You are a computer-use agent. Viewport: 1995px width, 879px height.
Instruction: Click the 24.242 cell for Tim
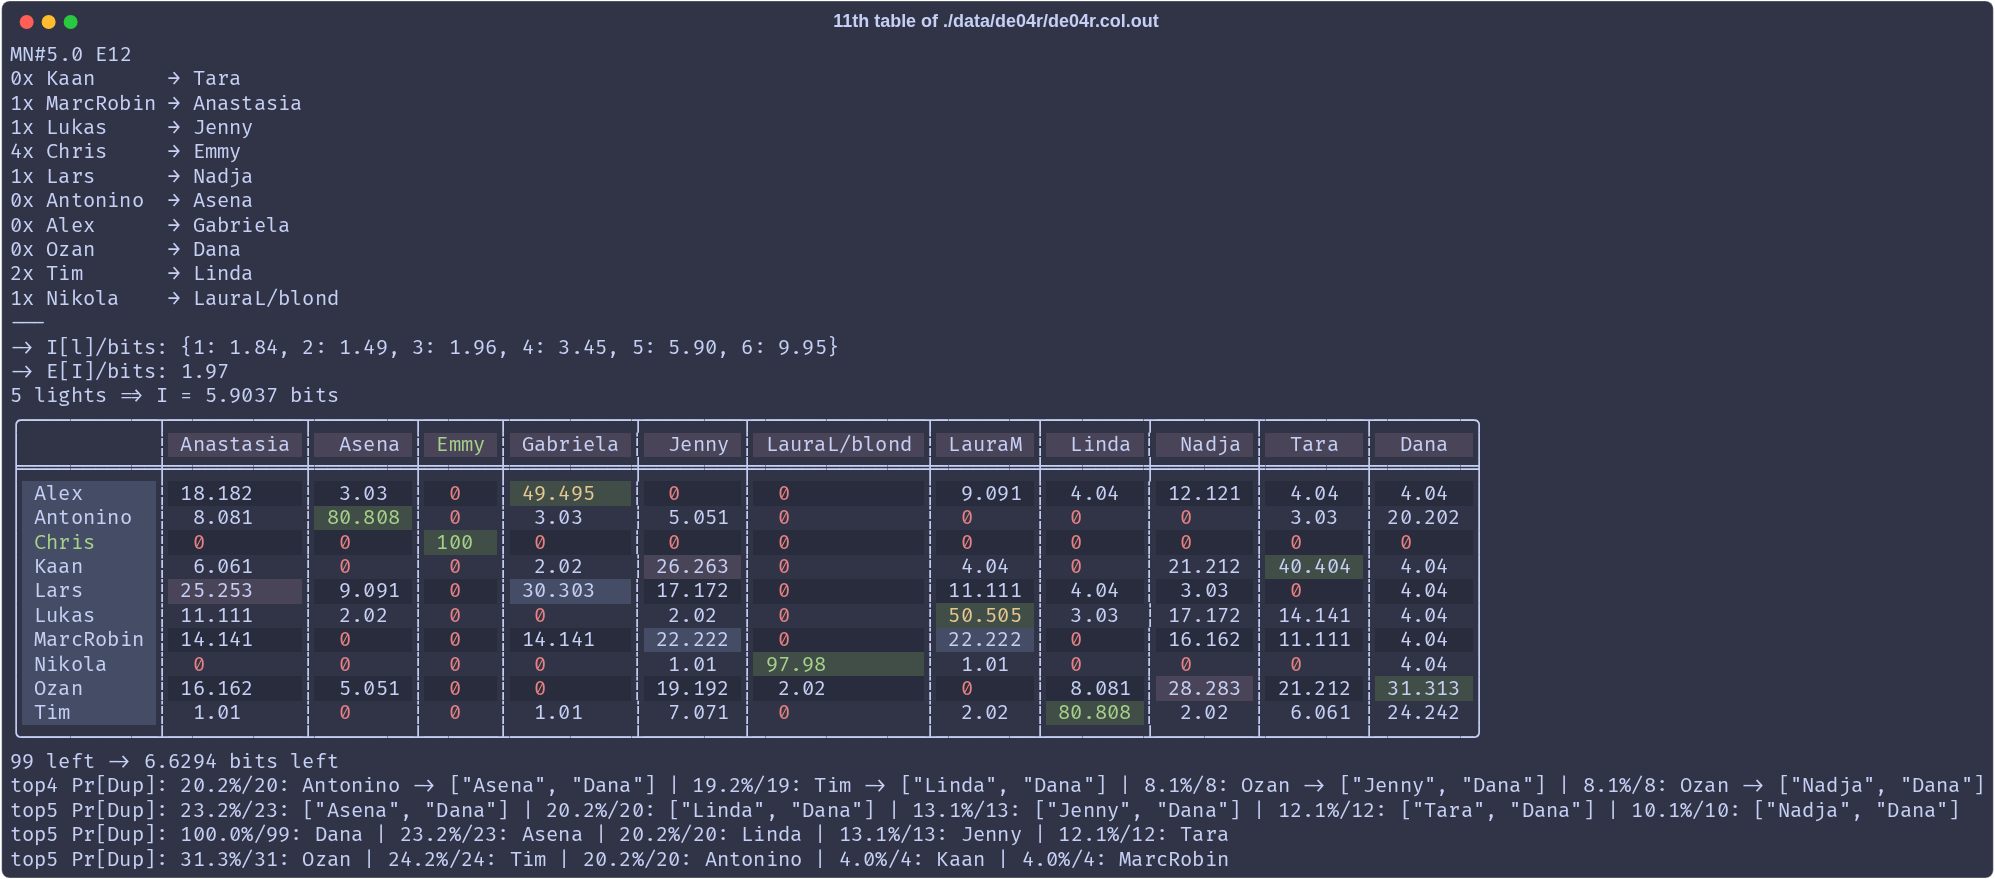[1423, 712]
